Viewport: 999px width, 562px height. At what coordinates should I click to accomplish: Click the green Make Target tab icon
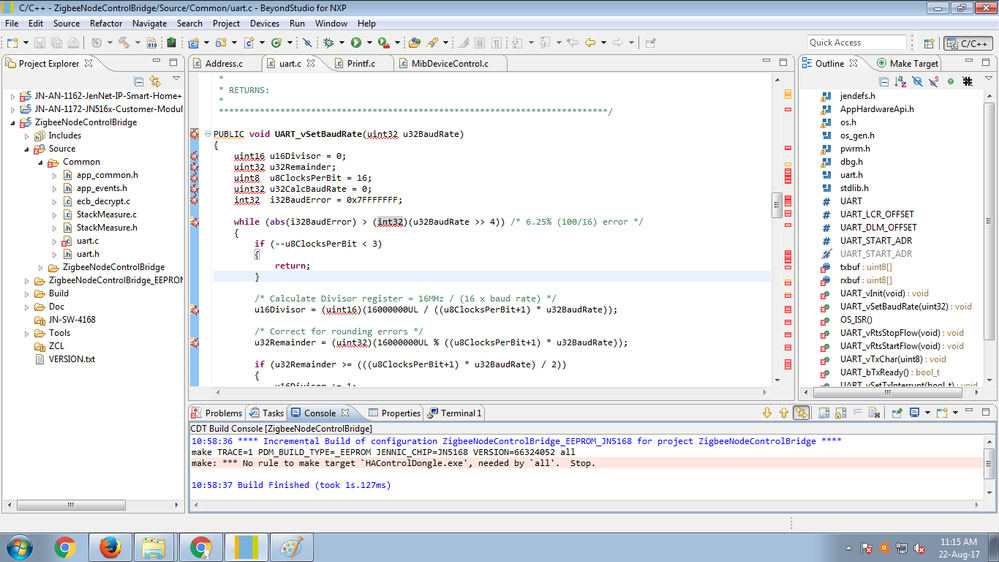click(x=881, y=63)
